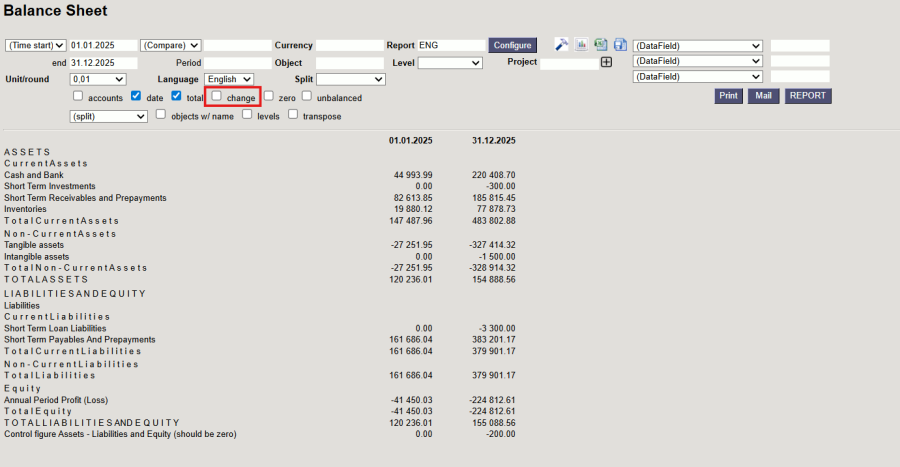Toggle the accounts checkbox
The height and width of the screenshot is (467, 900).
tap(78, 97)
